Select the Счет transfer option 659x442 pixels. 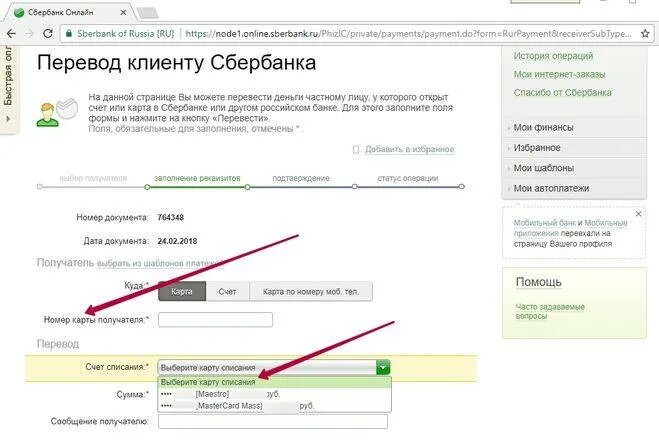227,292
